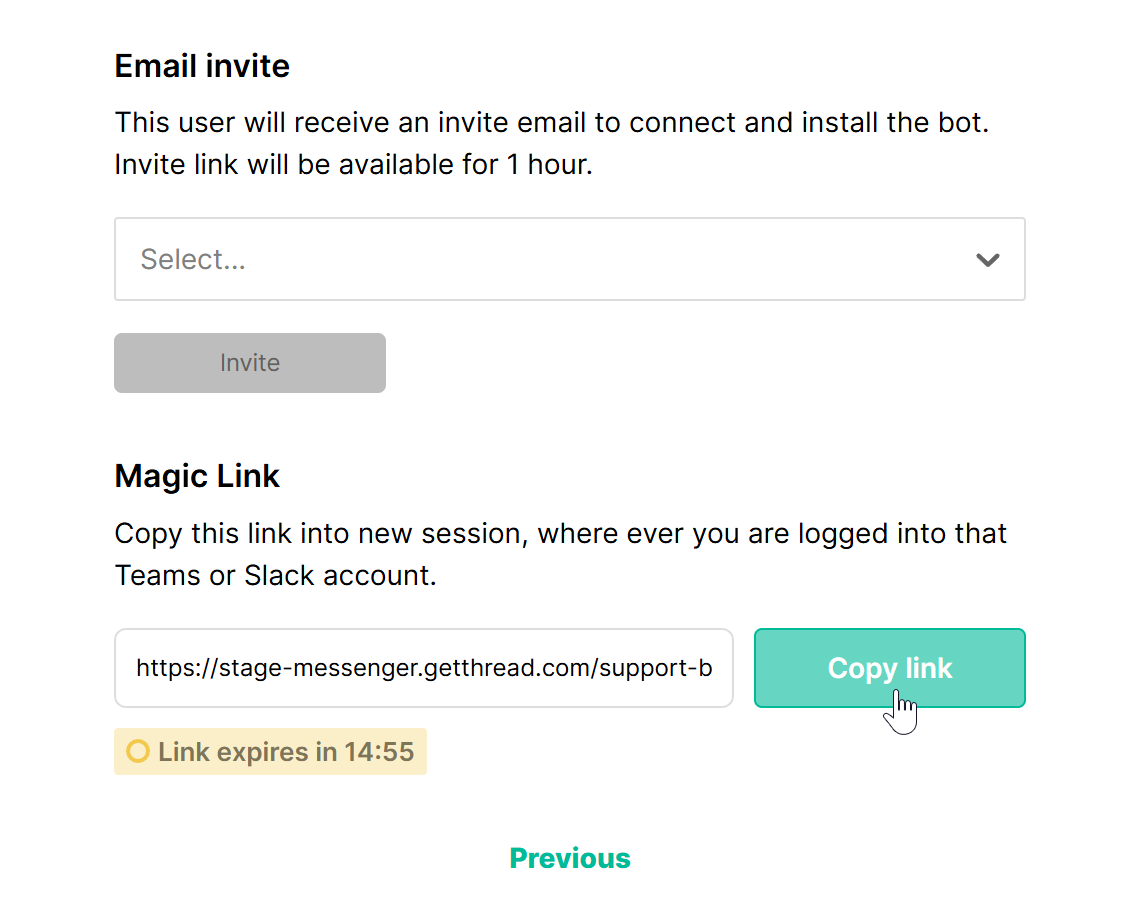Image resolution: width=1142 pixels, height=924 pixels.
Task: Click the "Select..." placeholder text
Action: (193, 260)
